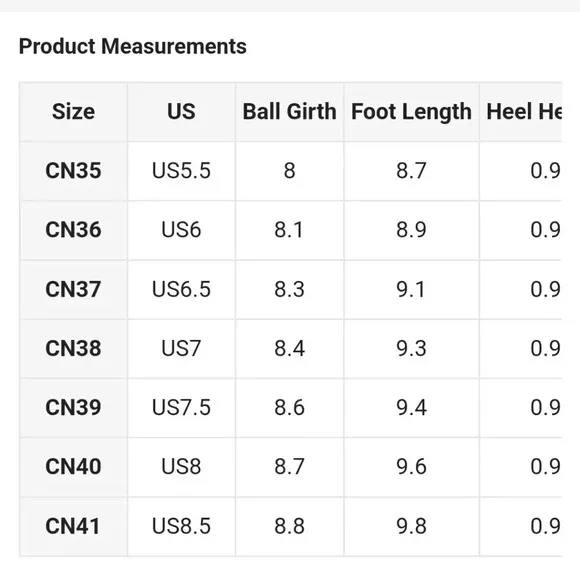Select the Size column header
The image size is (580, 580).
pos(73,111)
